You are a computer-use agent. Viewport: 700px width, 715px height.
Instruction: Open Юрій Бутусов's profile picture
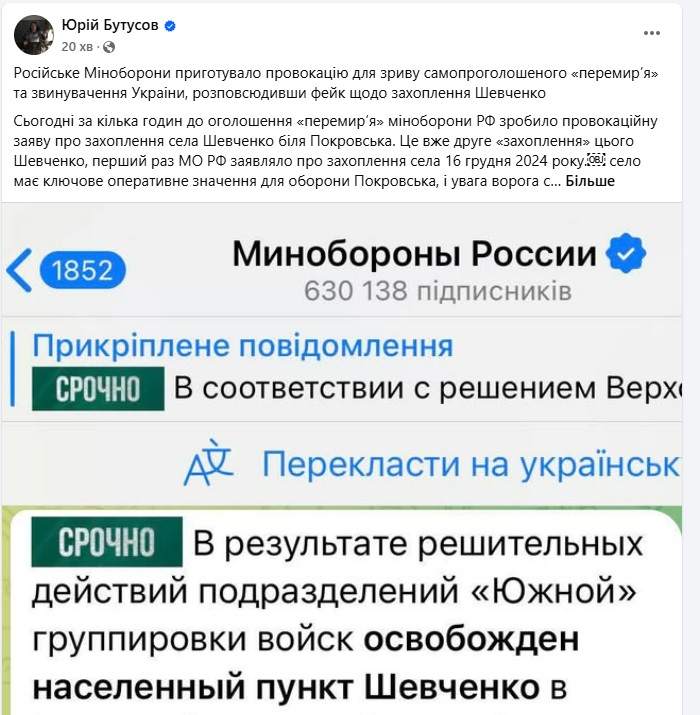[x=33, y=34]
